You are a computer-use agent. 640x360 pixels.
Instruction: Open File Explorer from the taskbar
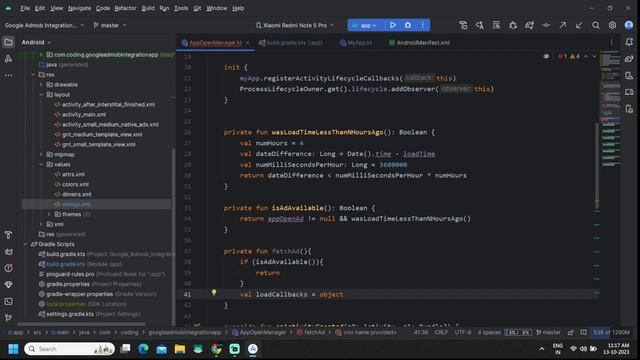click(180, 349)
